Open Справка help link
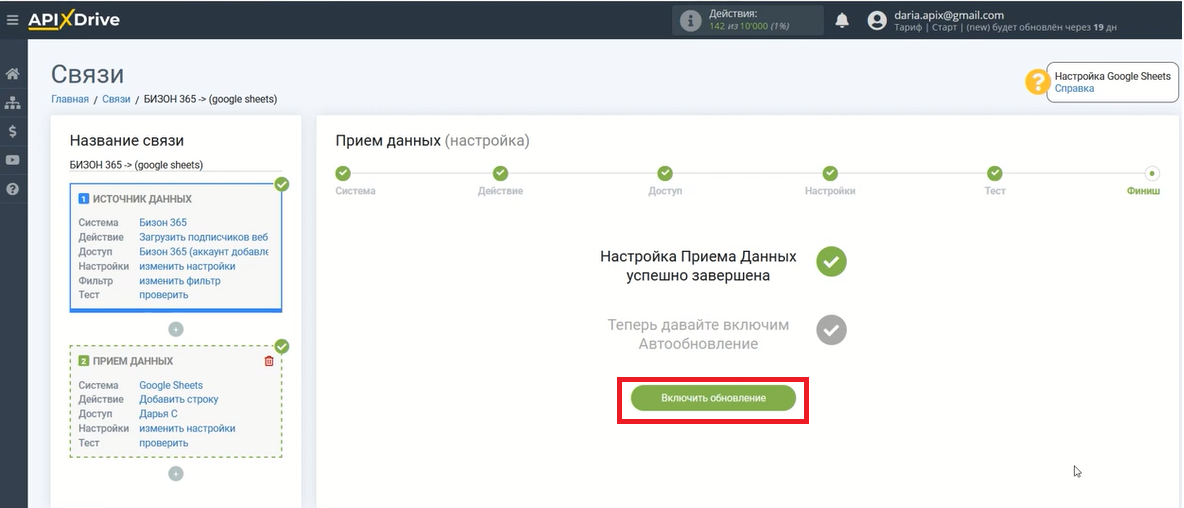This screenshot has height=508, width=1184. point(1075,88)
